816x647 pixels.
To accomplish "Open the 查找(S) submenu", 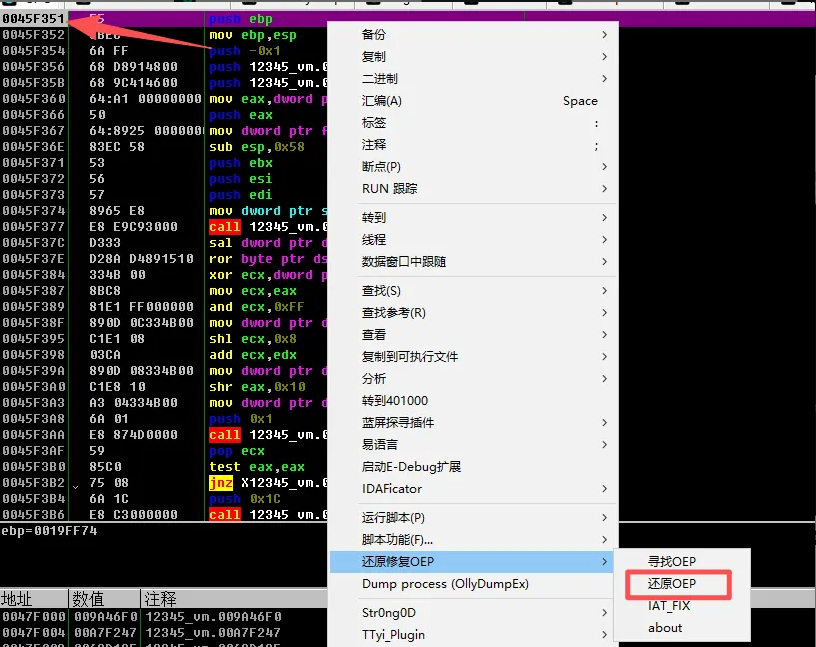I will coord(473,290).
